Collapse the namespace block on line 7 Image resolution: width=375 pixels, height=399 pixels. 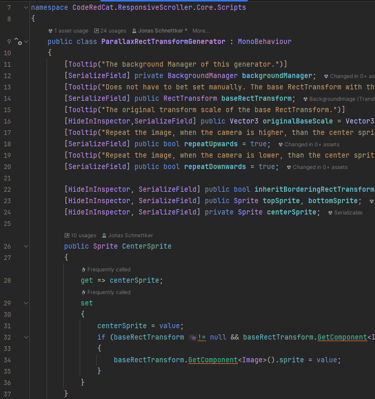26,7
